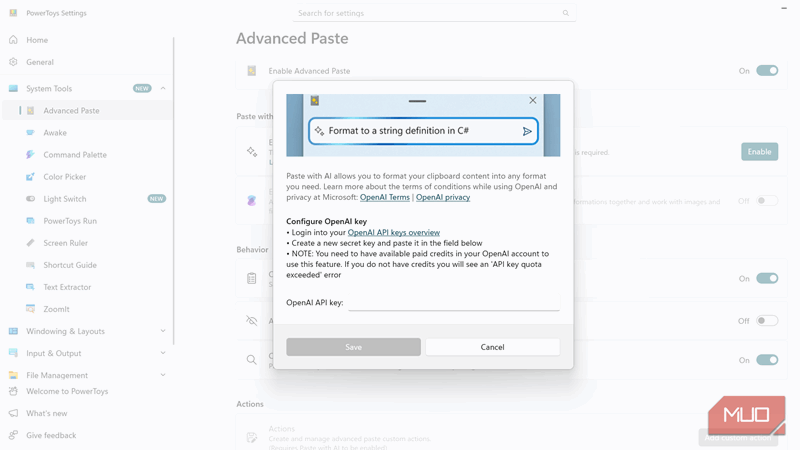
Task: Click the Input & Output icon
Action: [13, 353]
